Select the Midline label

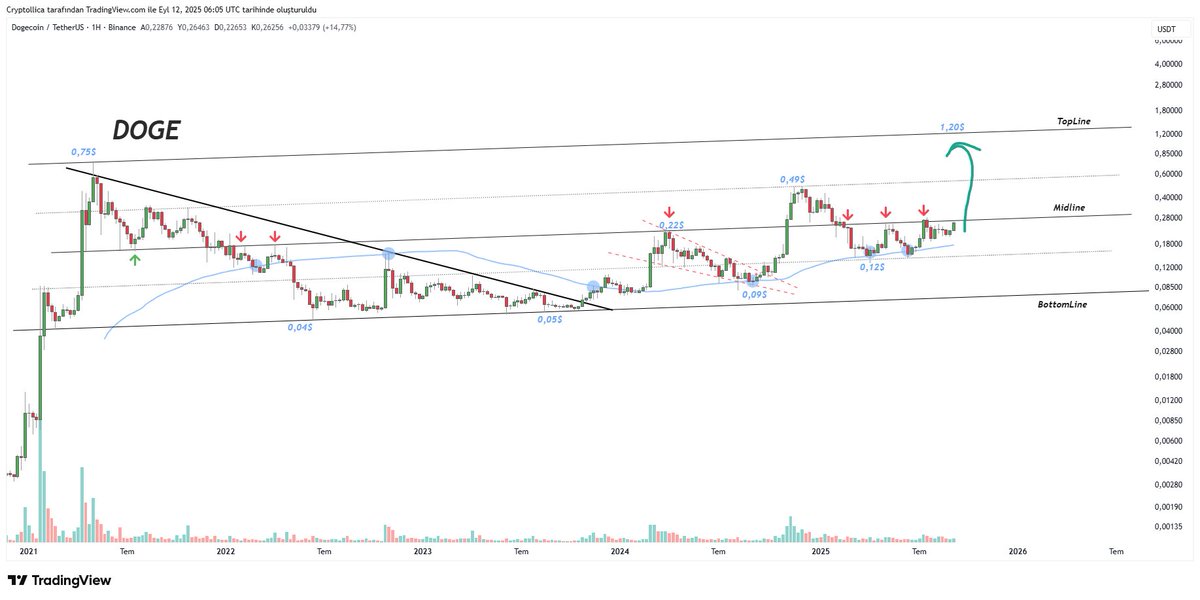(x=1069, y=207)
